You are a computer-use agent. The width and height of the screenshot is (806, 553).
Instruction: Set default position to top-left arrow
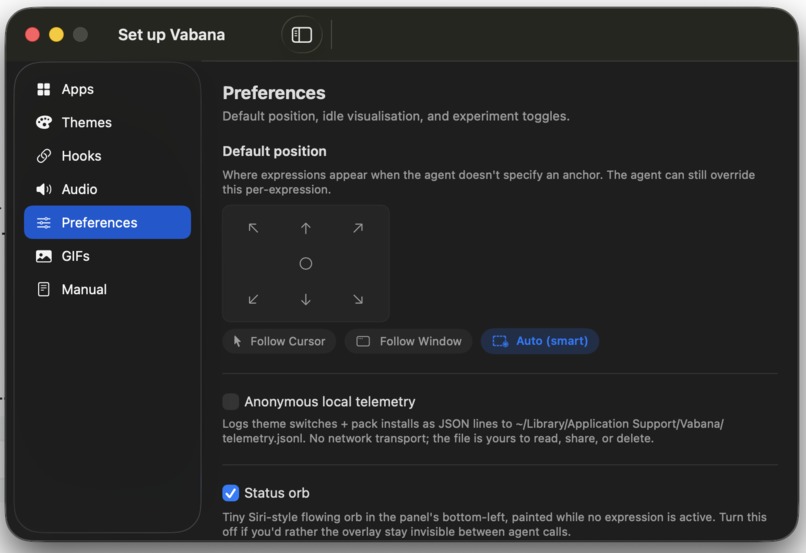coord(253,228)
